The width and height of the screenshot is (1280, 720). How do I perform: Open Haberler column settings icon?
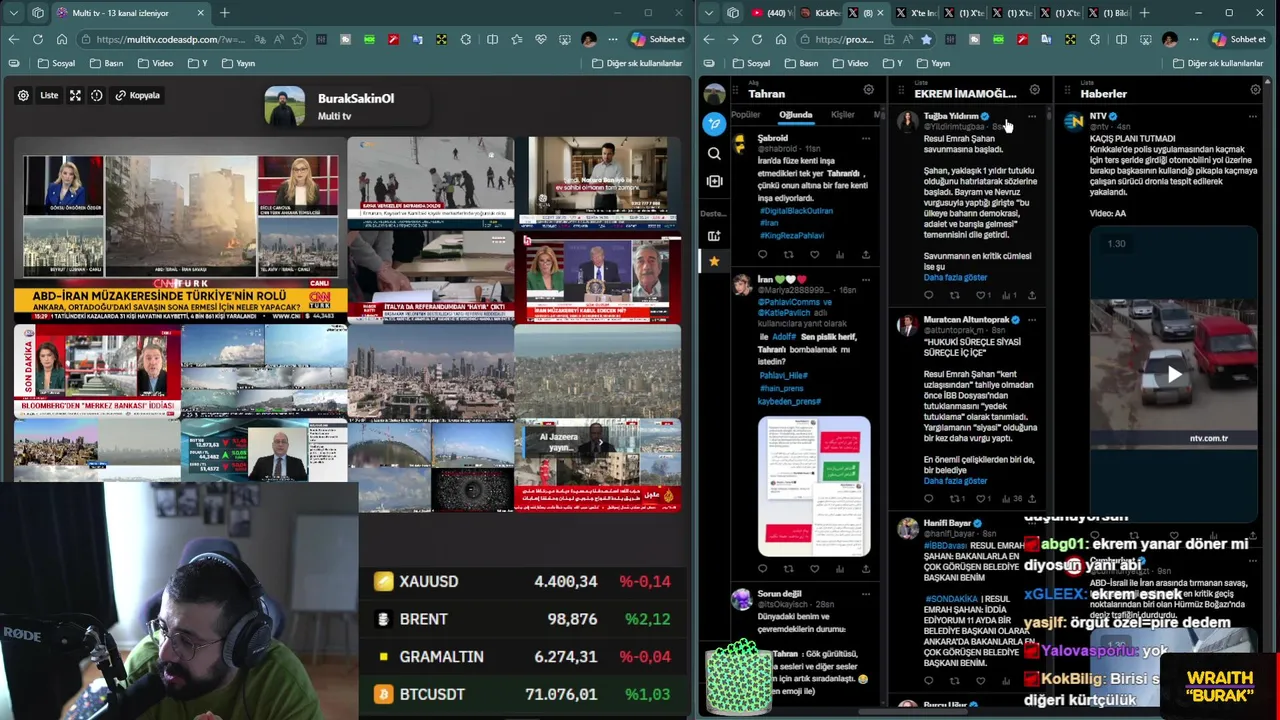click(x=1255, y=90)
